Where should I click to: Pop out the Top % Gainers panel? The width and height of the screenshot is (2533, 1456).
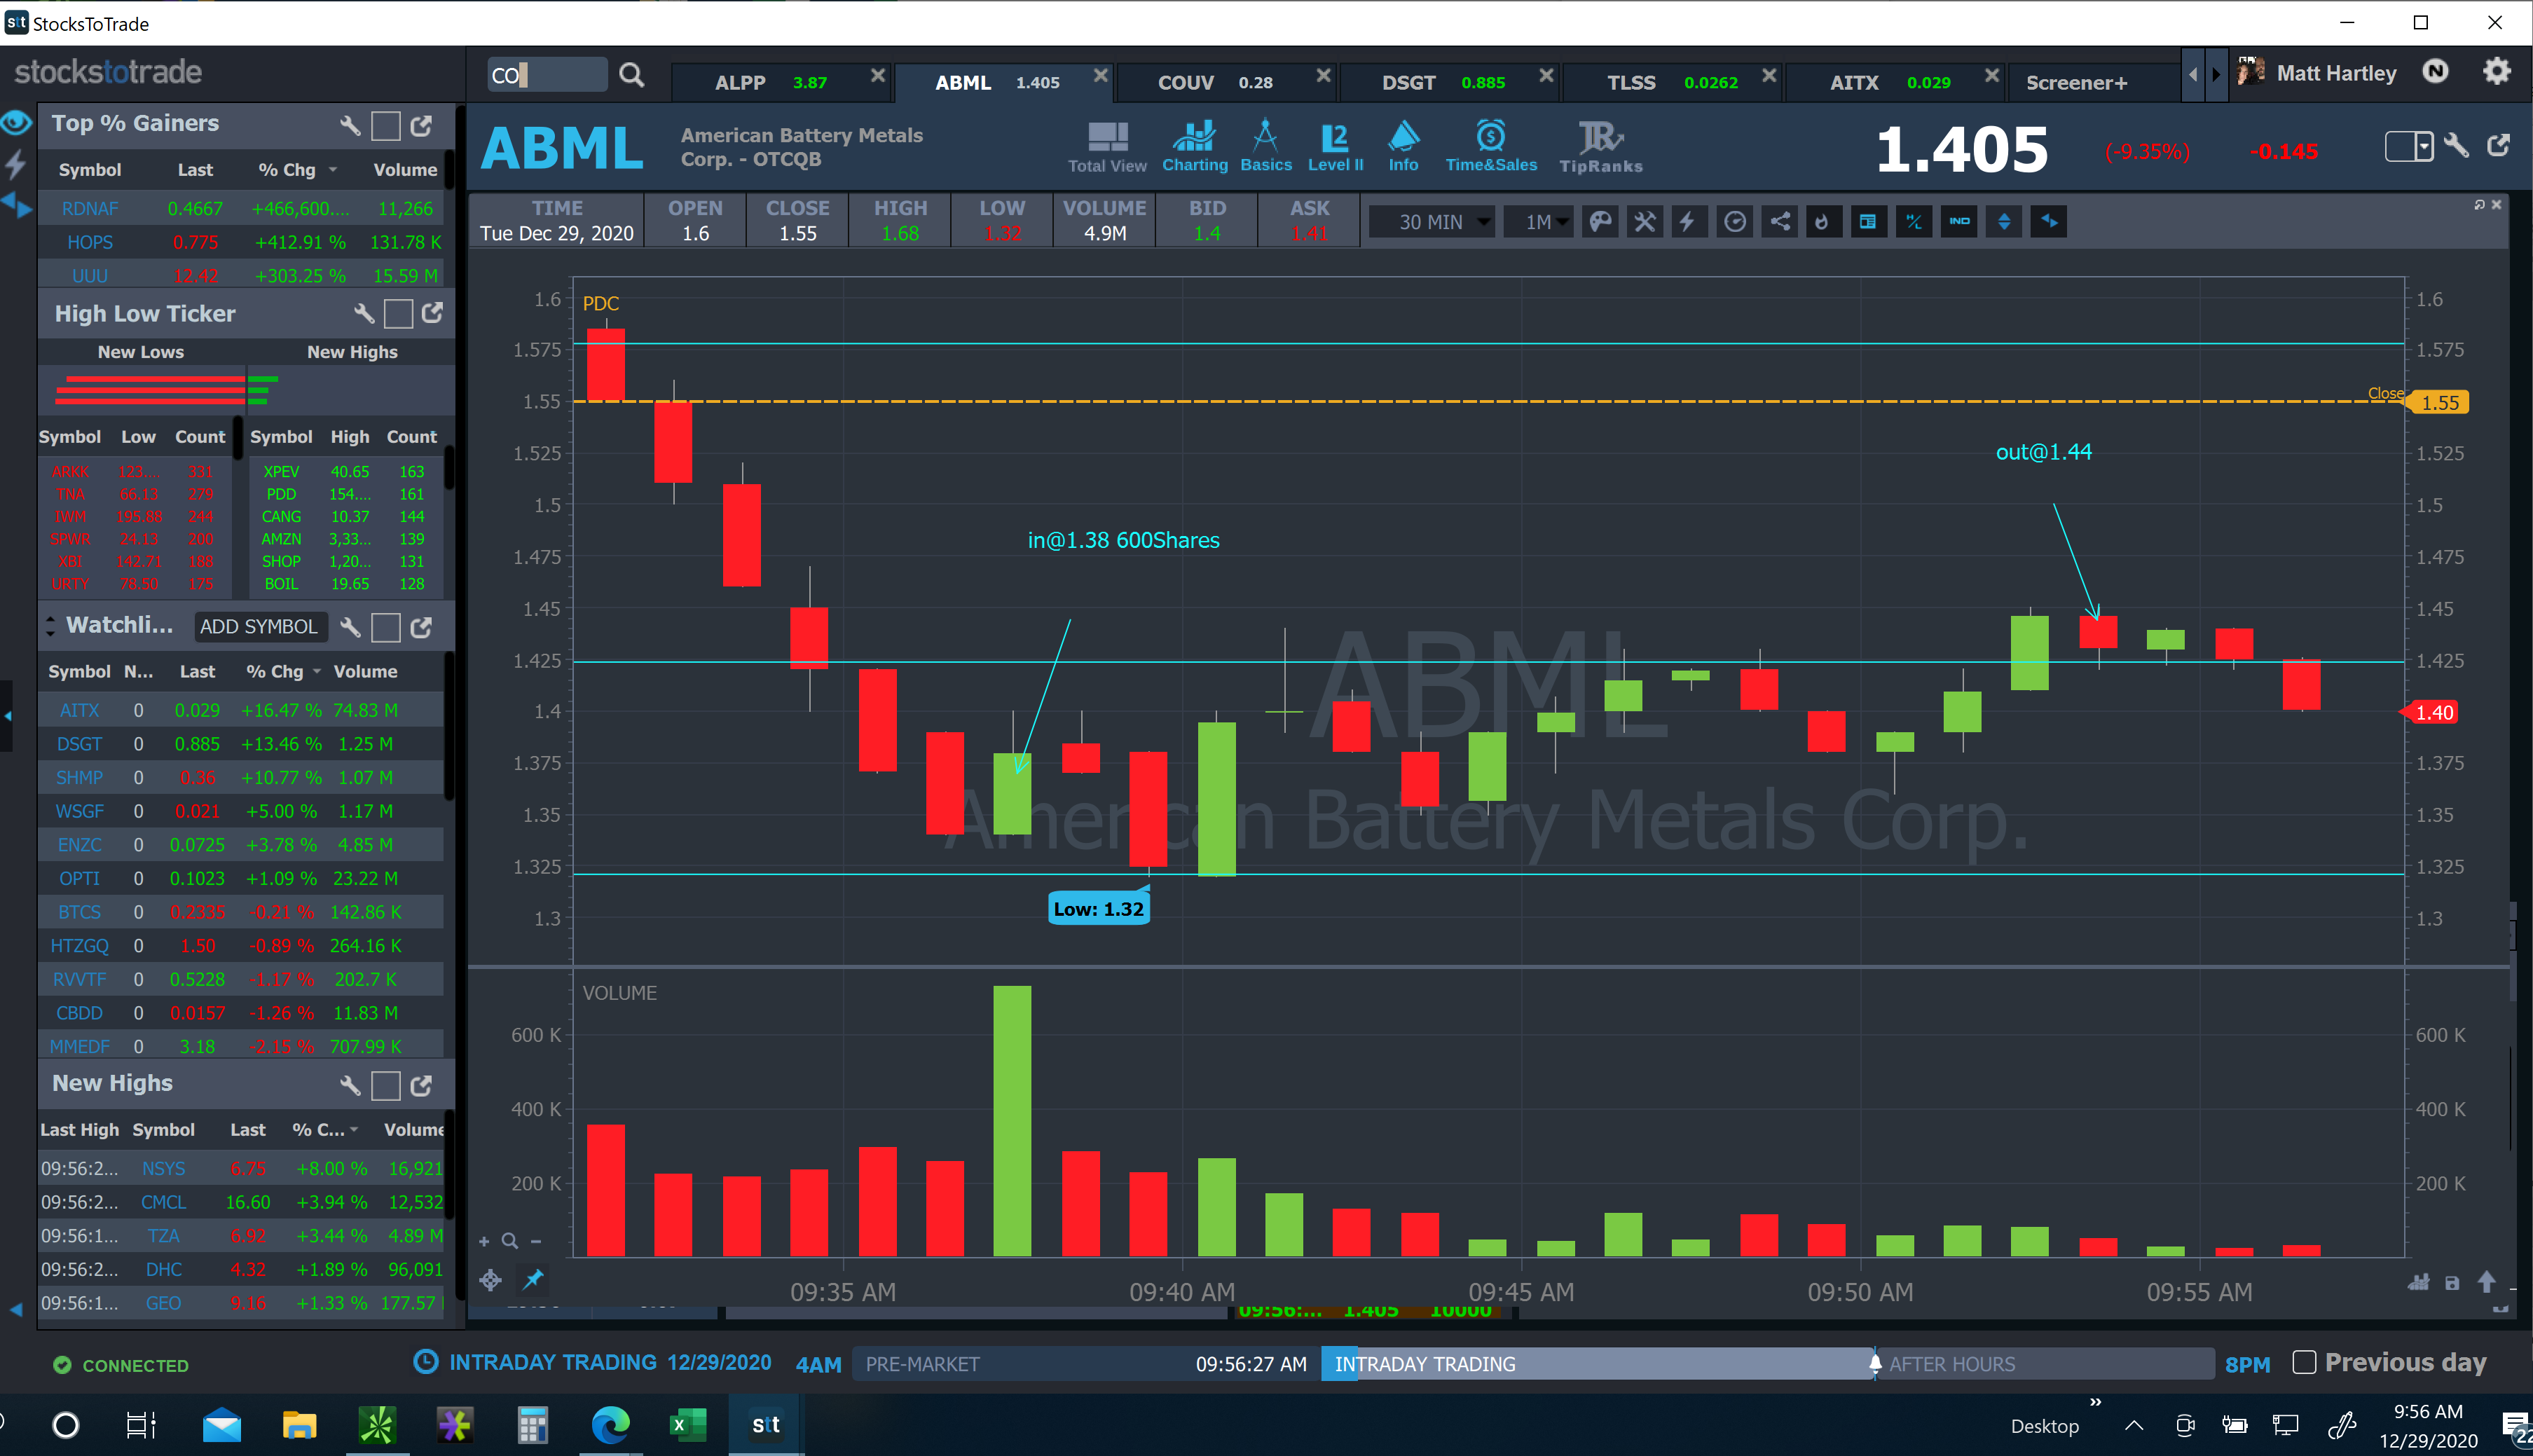pos(422,125)
